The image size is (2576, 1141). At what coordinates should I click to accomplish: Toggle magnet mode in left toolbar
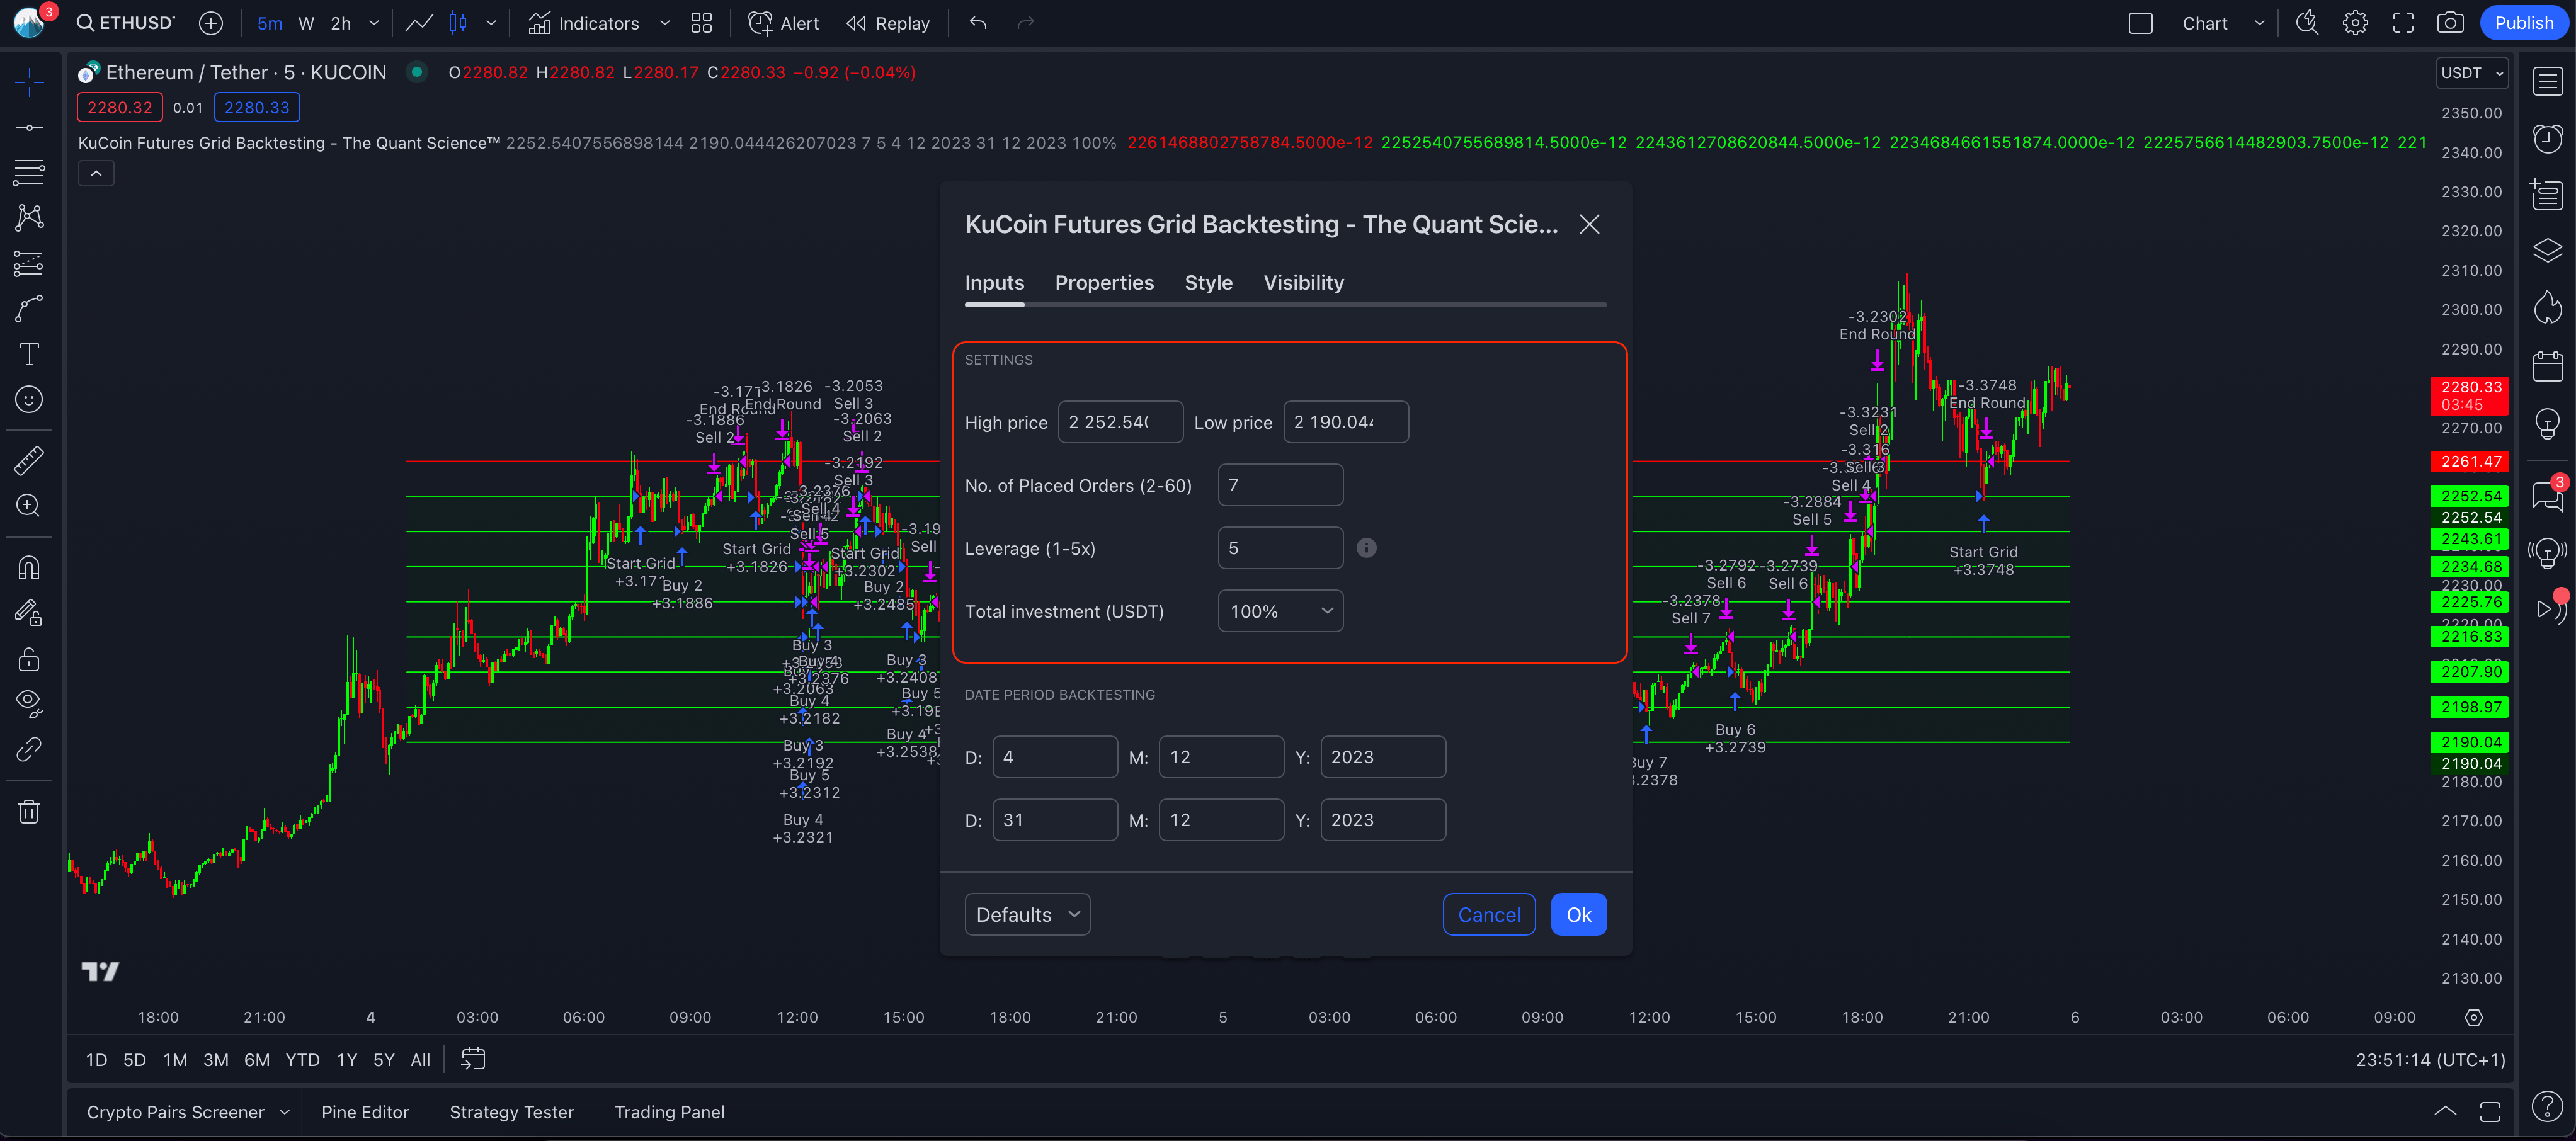coord(29,568)
